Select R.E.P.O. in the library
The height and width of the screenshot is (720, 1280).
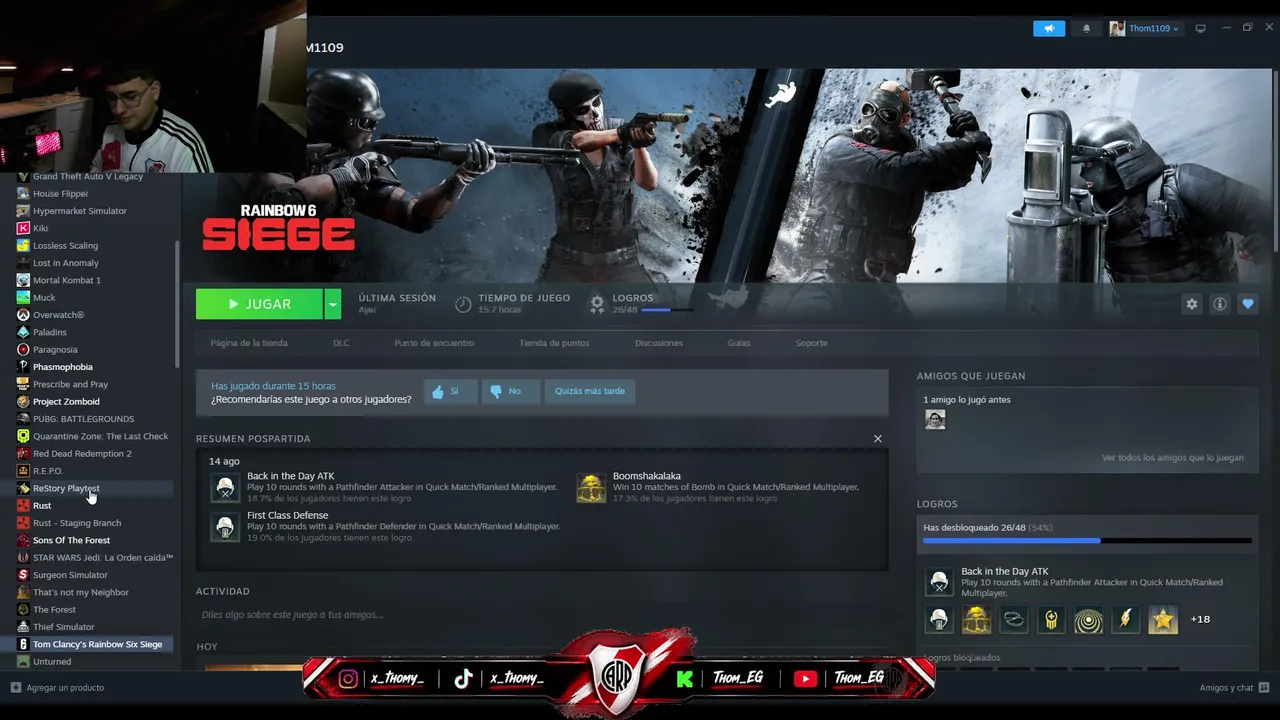point(48,471)
